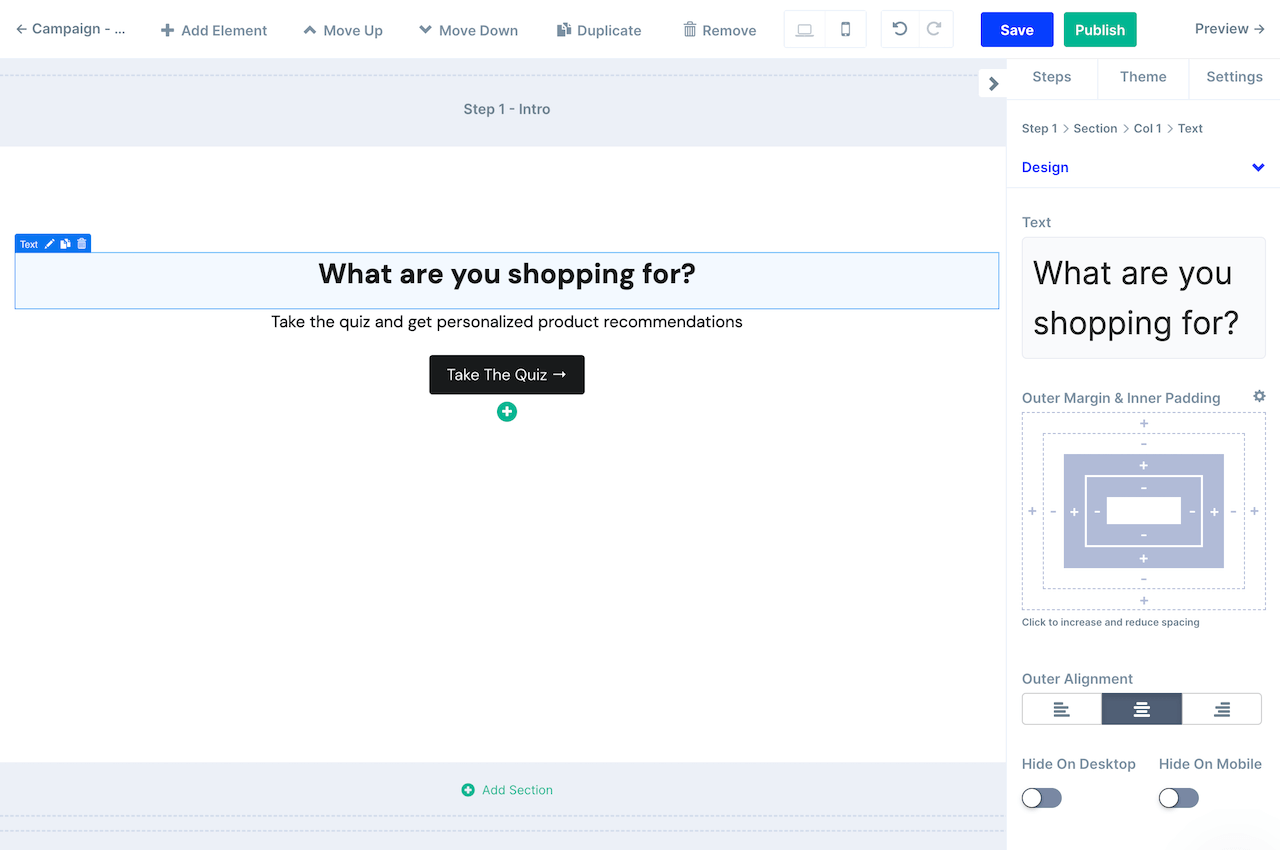Viewport: 1280px width, 850px height.
Task: Undo the last change
Action: (x=899, y=29)
